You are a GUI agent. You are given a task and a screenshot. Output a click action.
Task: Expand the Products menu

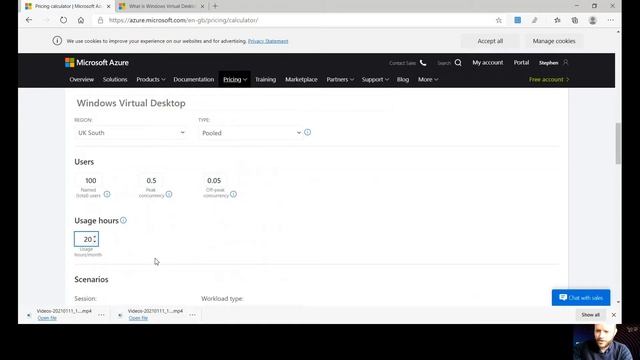[x=151, y=80]
